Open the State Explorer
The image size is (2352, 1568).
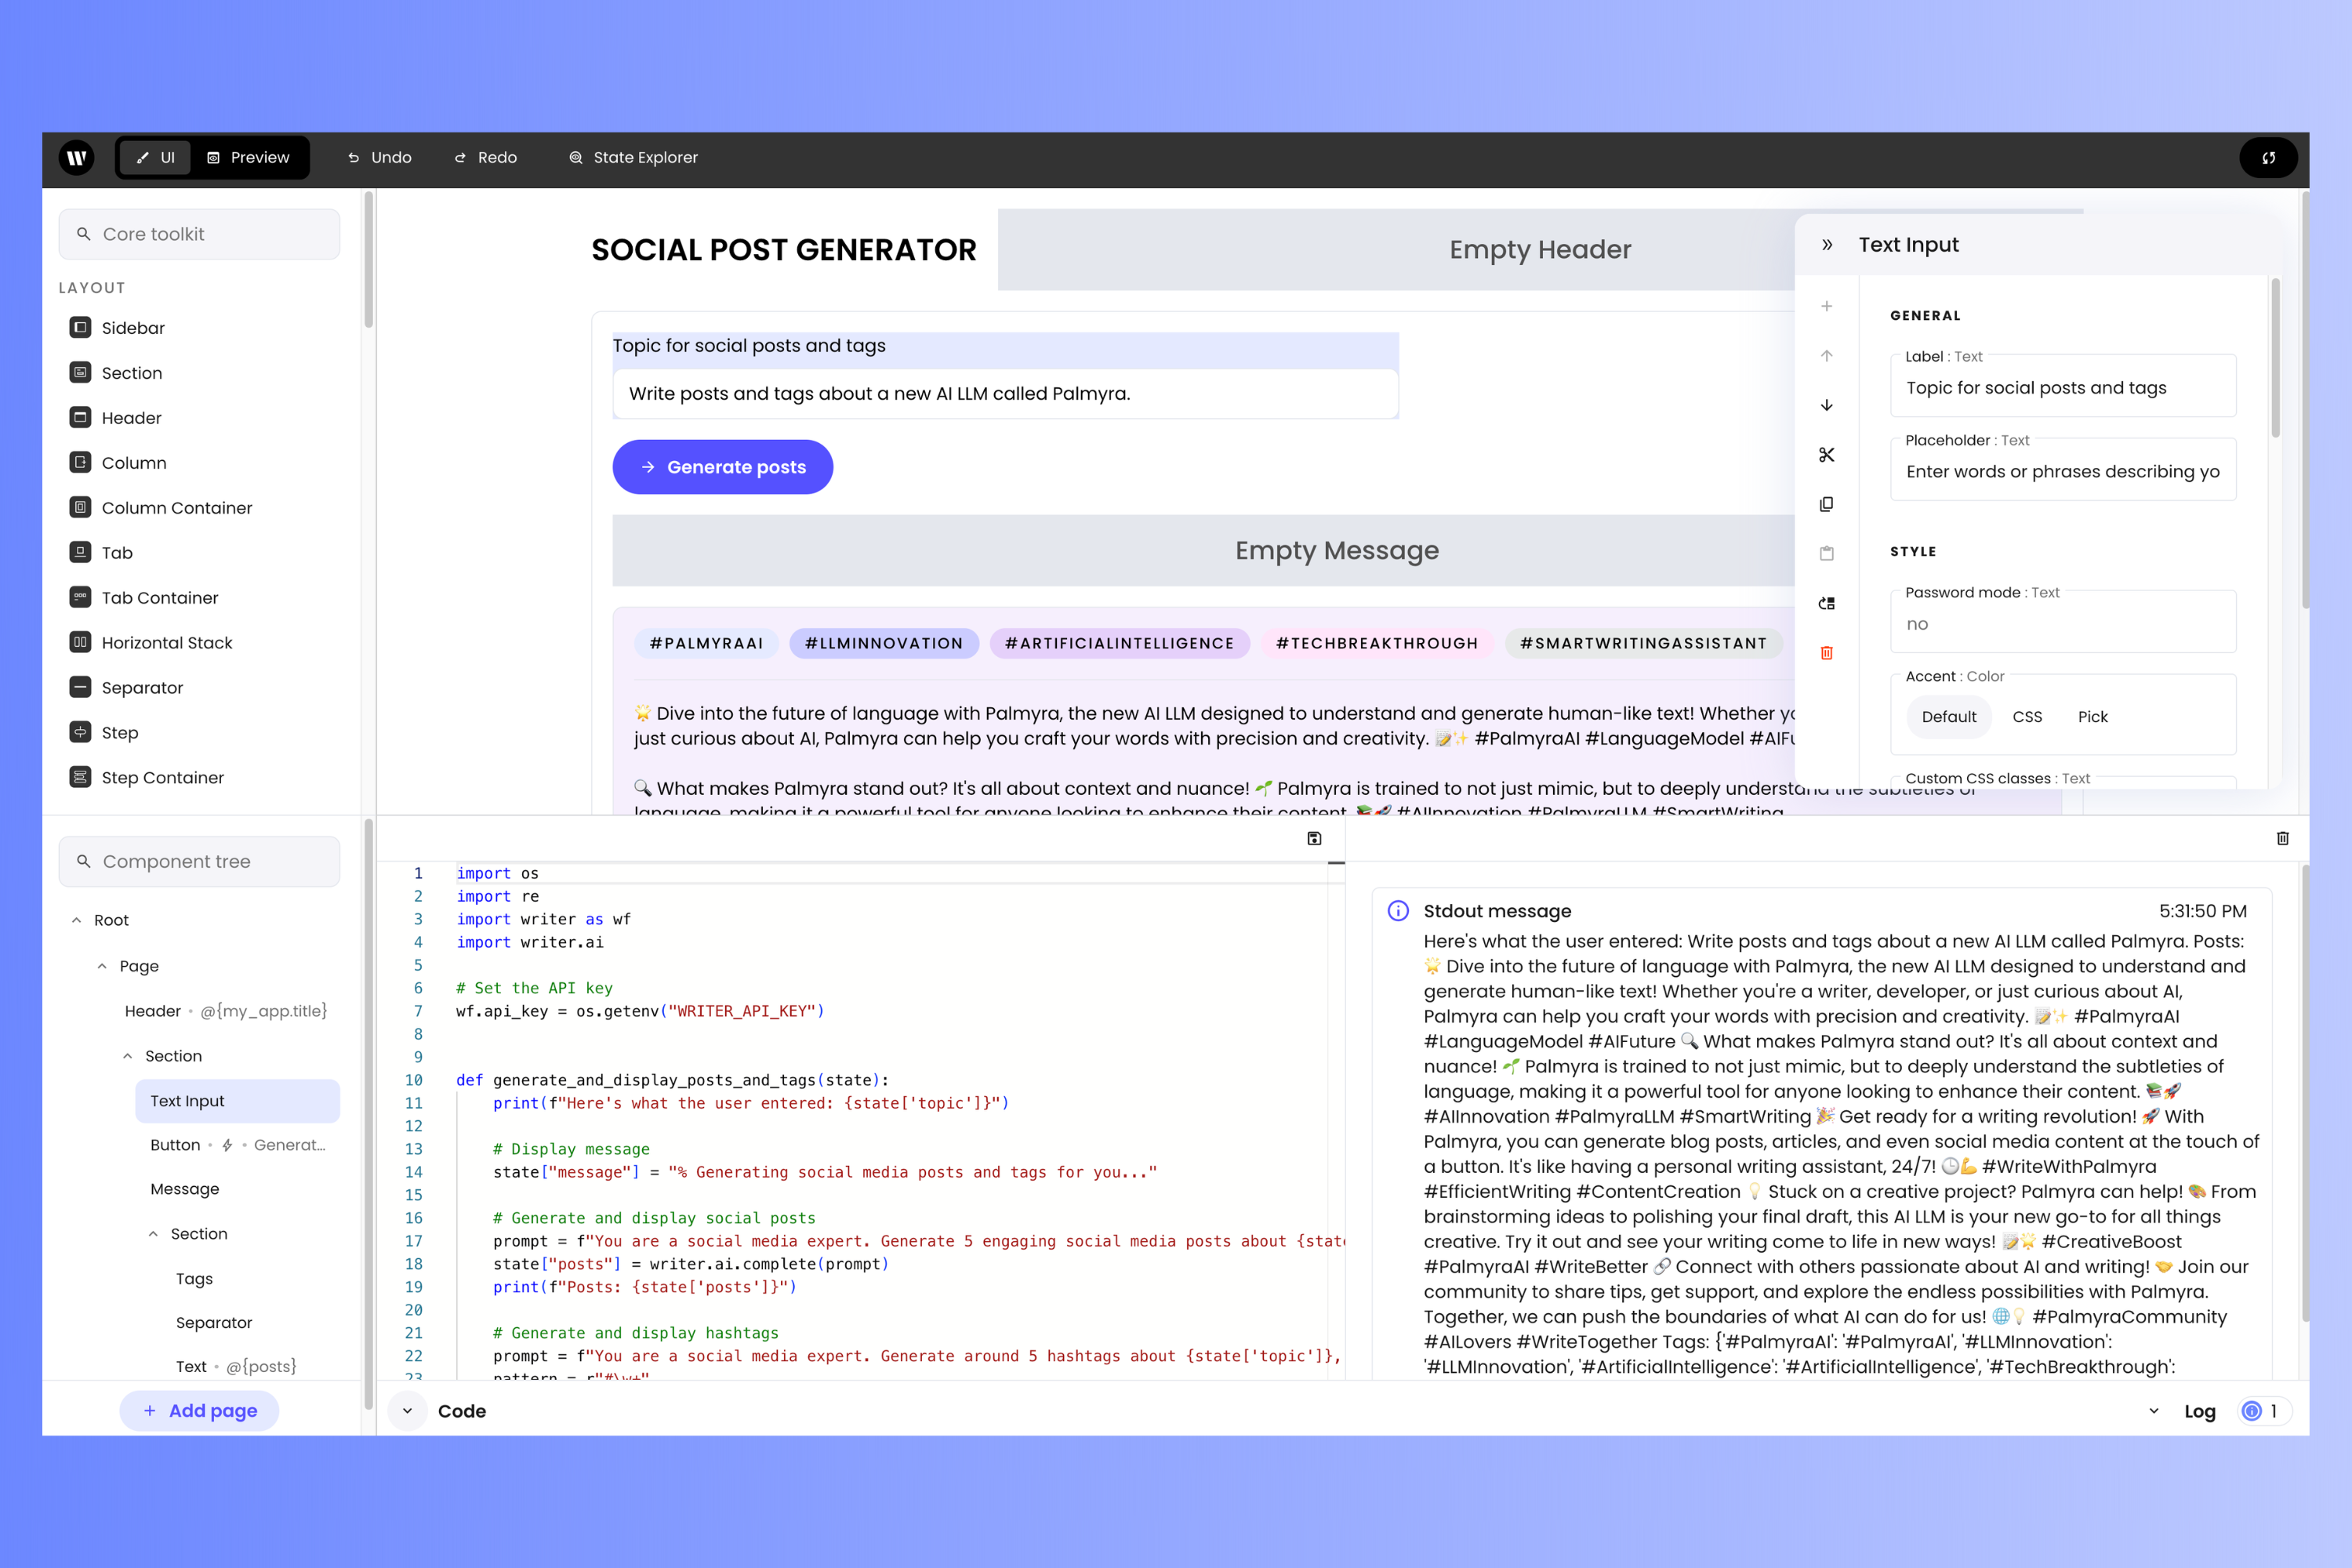(633, 157)
